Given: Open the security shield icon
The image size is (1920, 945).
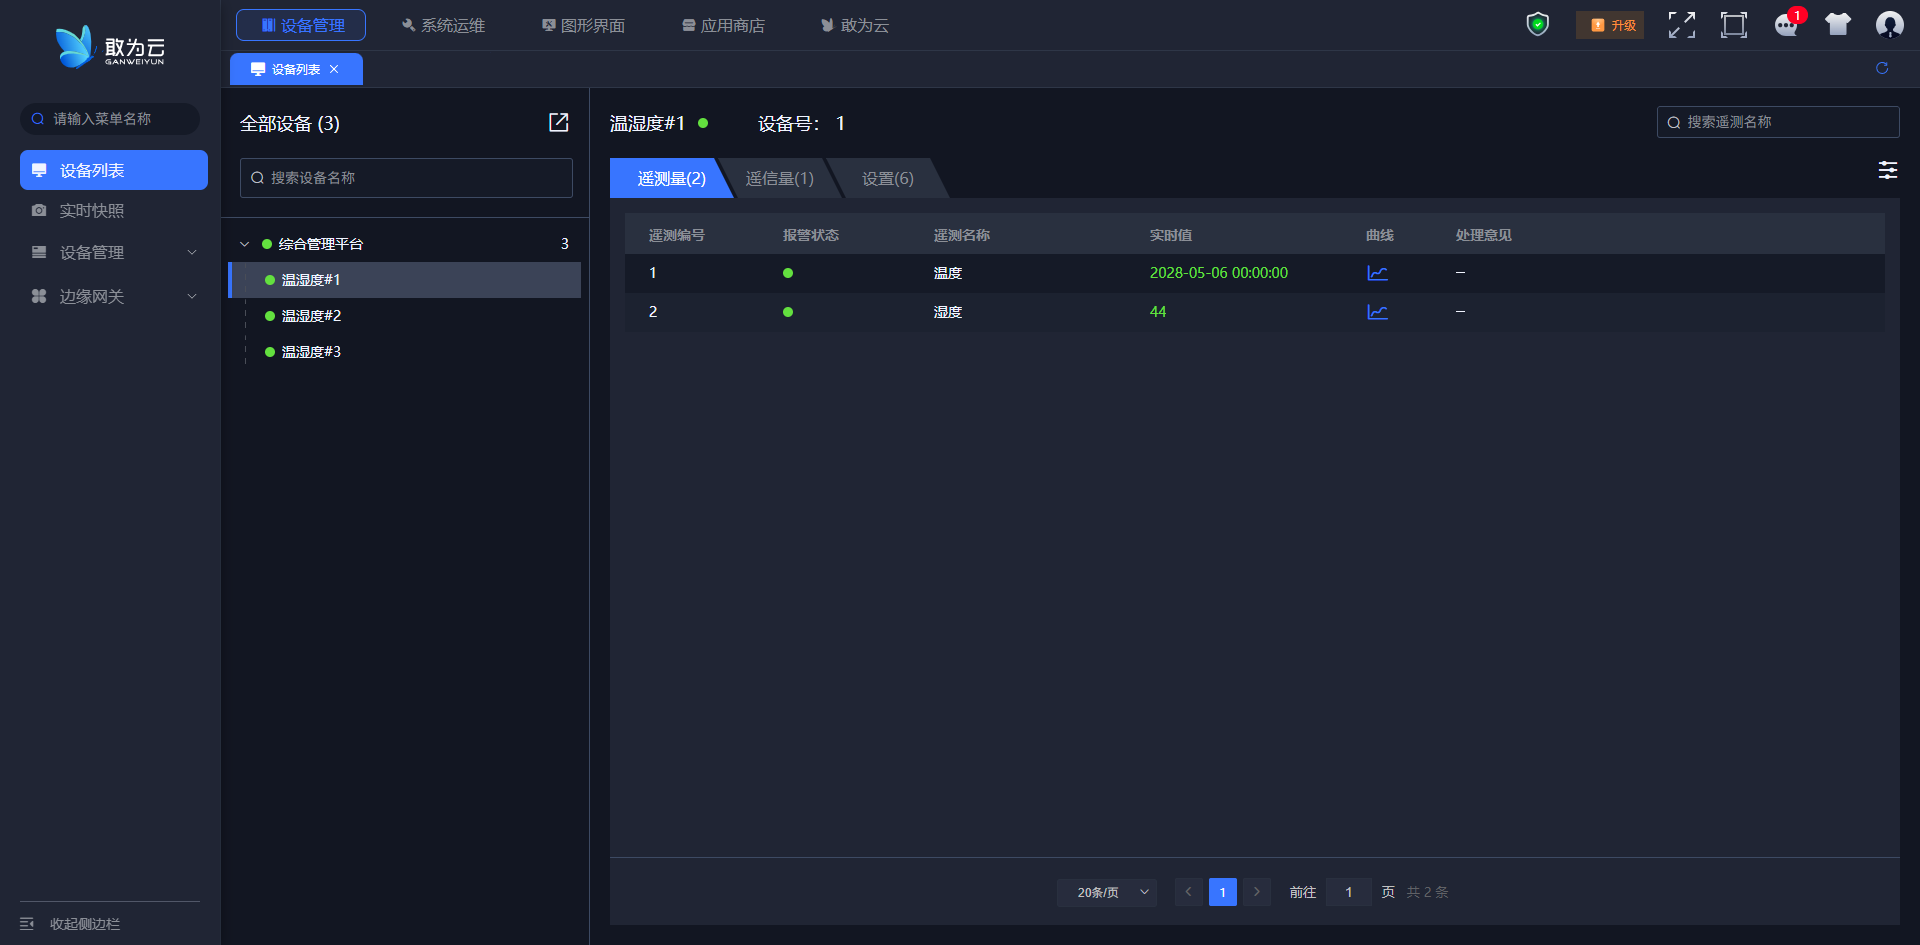Looking at the screenshot, I should point(1537,24).
